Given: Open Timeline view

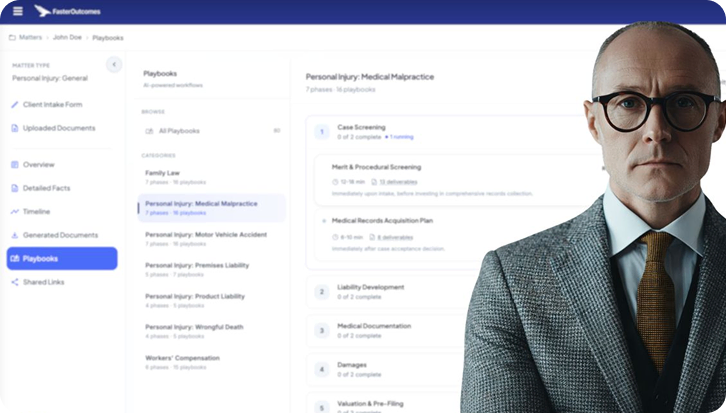Looking at the screenshot, I should (36, 212).
